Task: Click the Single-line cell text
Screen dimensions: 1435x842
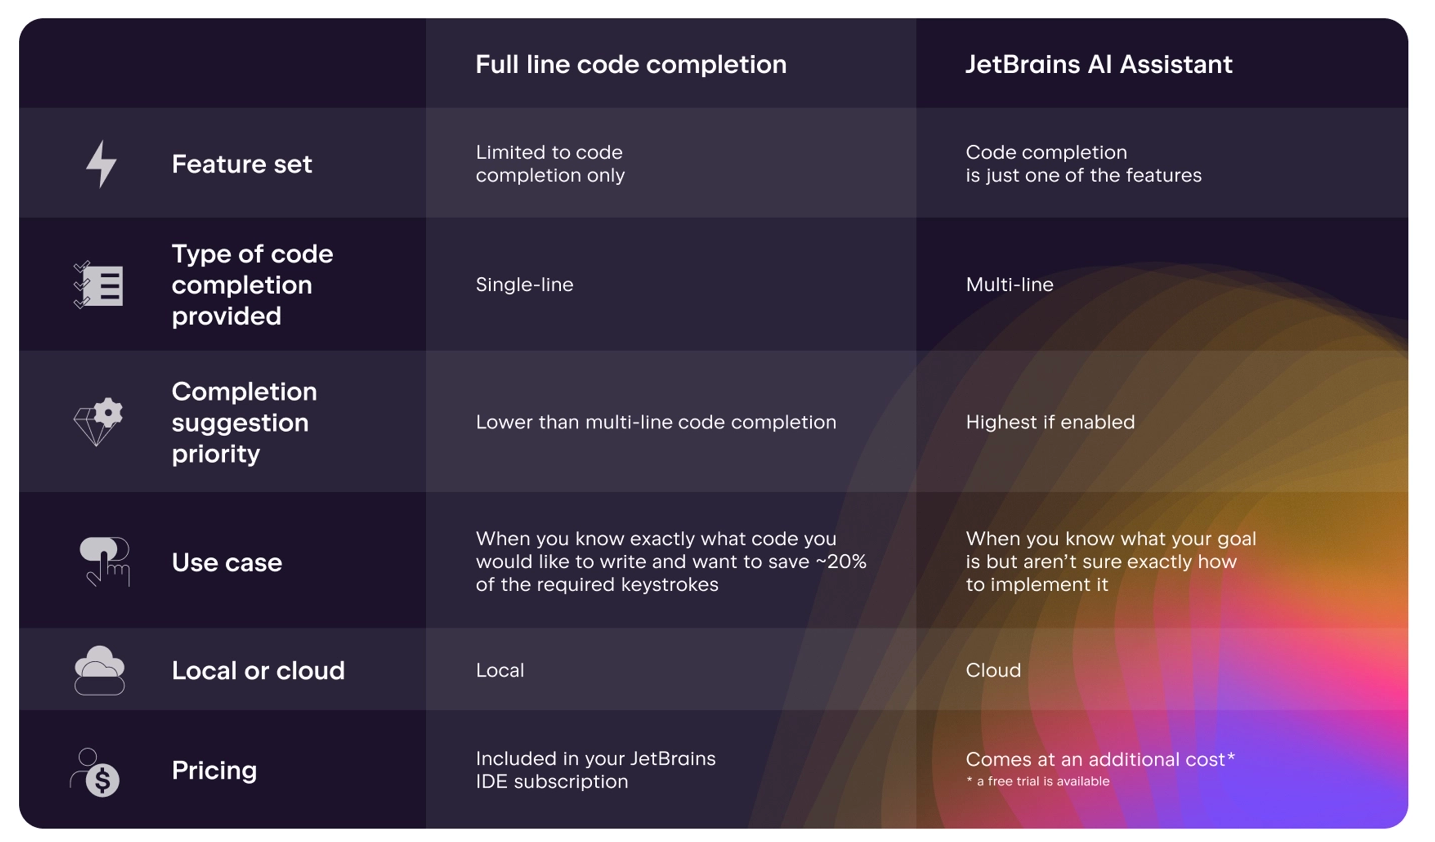Action: (x=524, y=285)
